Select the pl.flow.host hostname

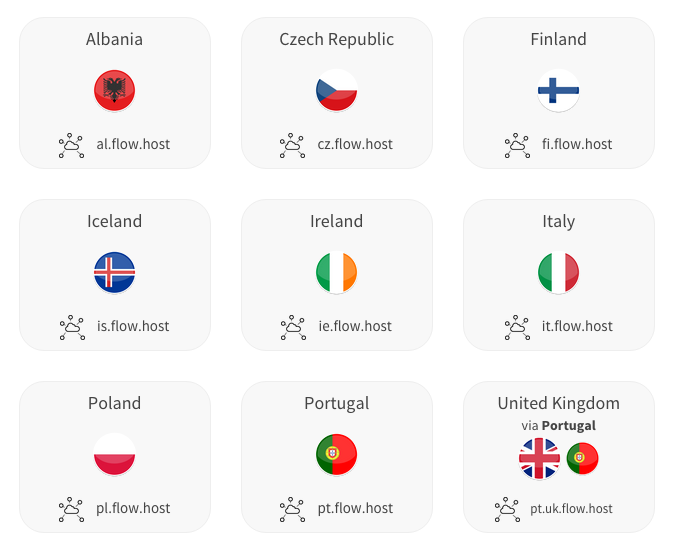[133, 508]
